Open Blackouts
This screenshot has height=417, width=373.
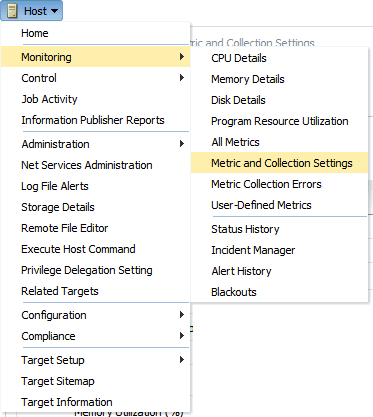point(234,292)
